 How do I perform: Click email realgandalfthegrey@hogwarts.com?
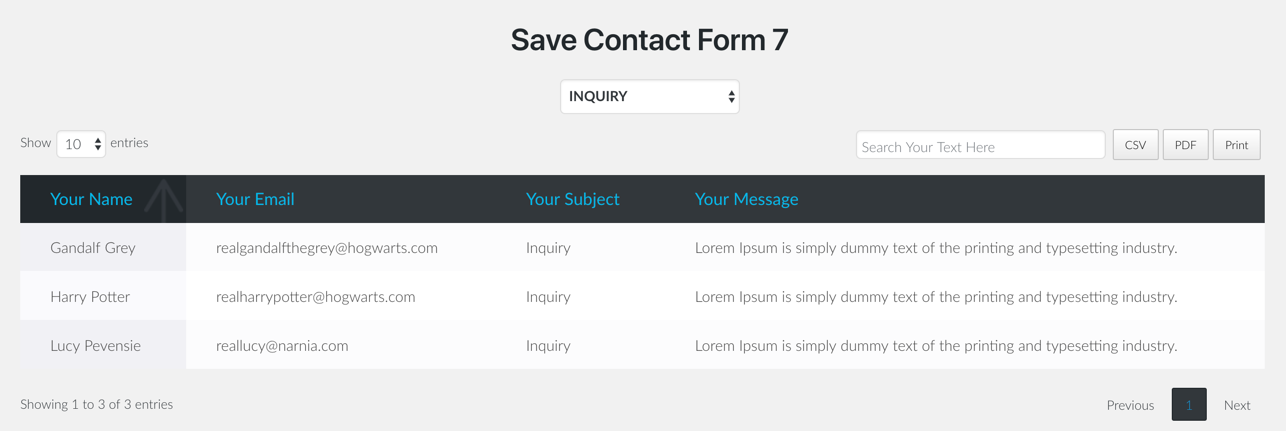[327, 247]
